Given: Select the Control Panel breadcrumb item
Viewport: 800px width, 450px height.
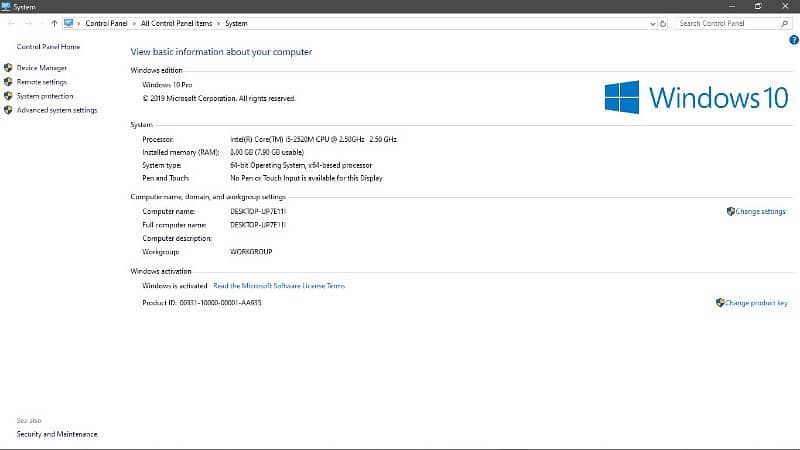Looking at the screenshot, I should tap(106, 22).
